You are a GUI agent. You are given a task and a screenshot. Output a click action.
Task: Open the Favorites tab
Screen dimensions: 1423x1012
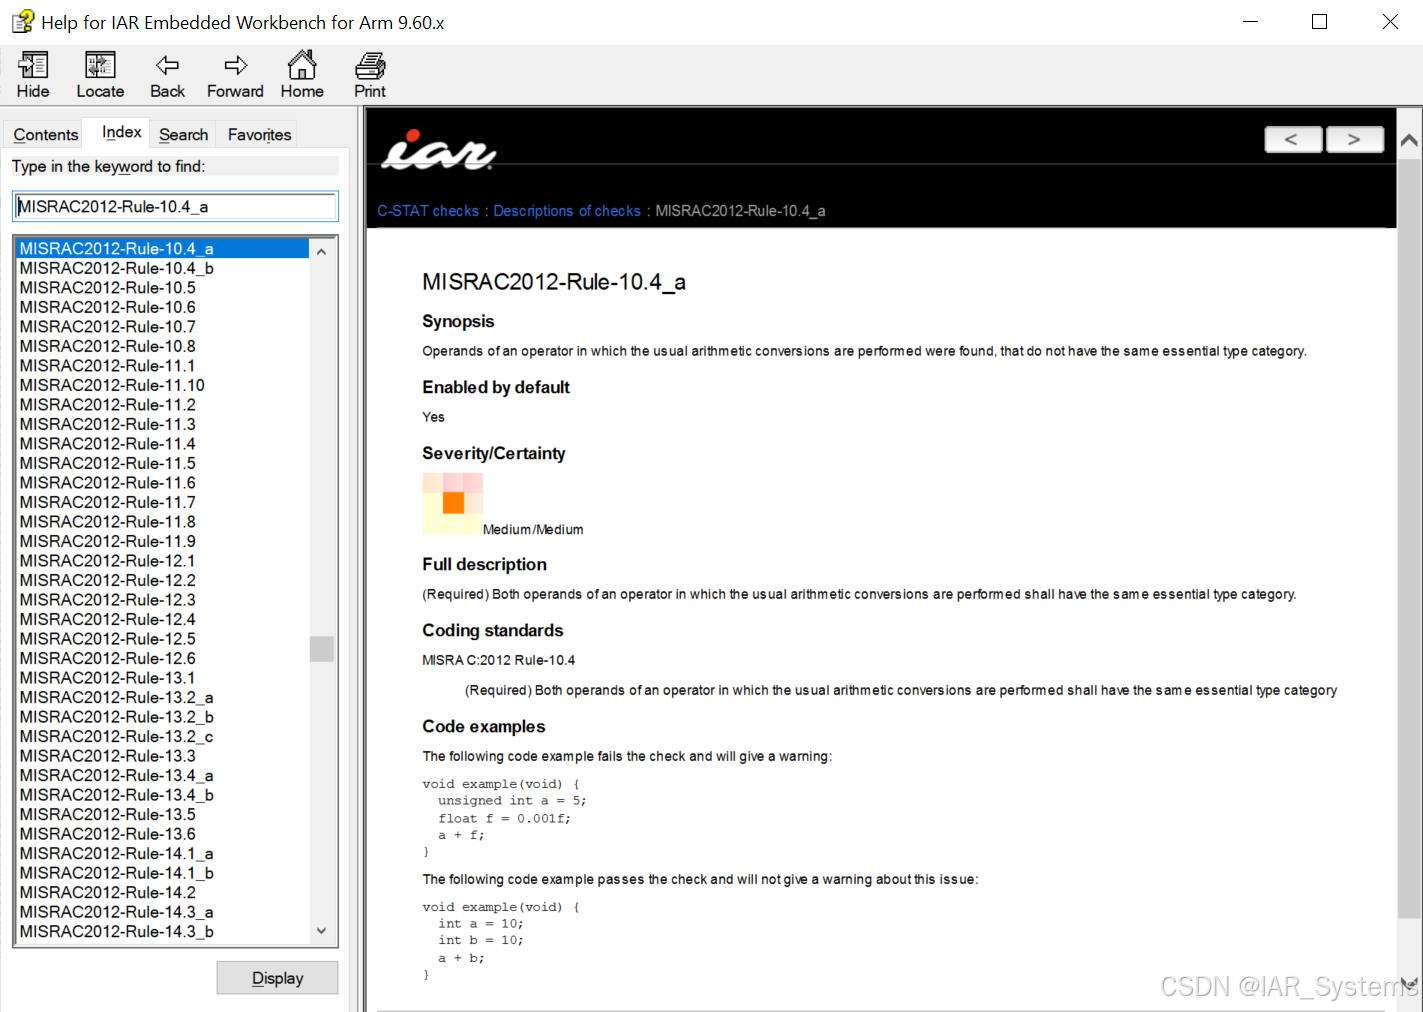(x=260, y=134)
